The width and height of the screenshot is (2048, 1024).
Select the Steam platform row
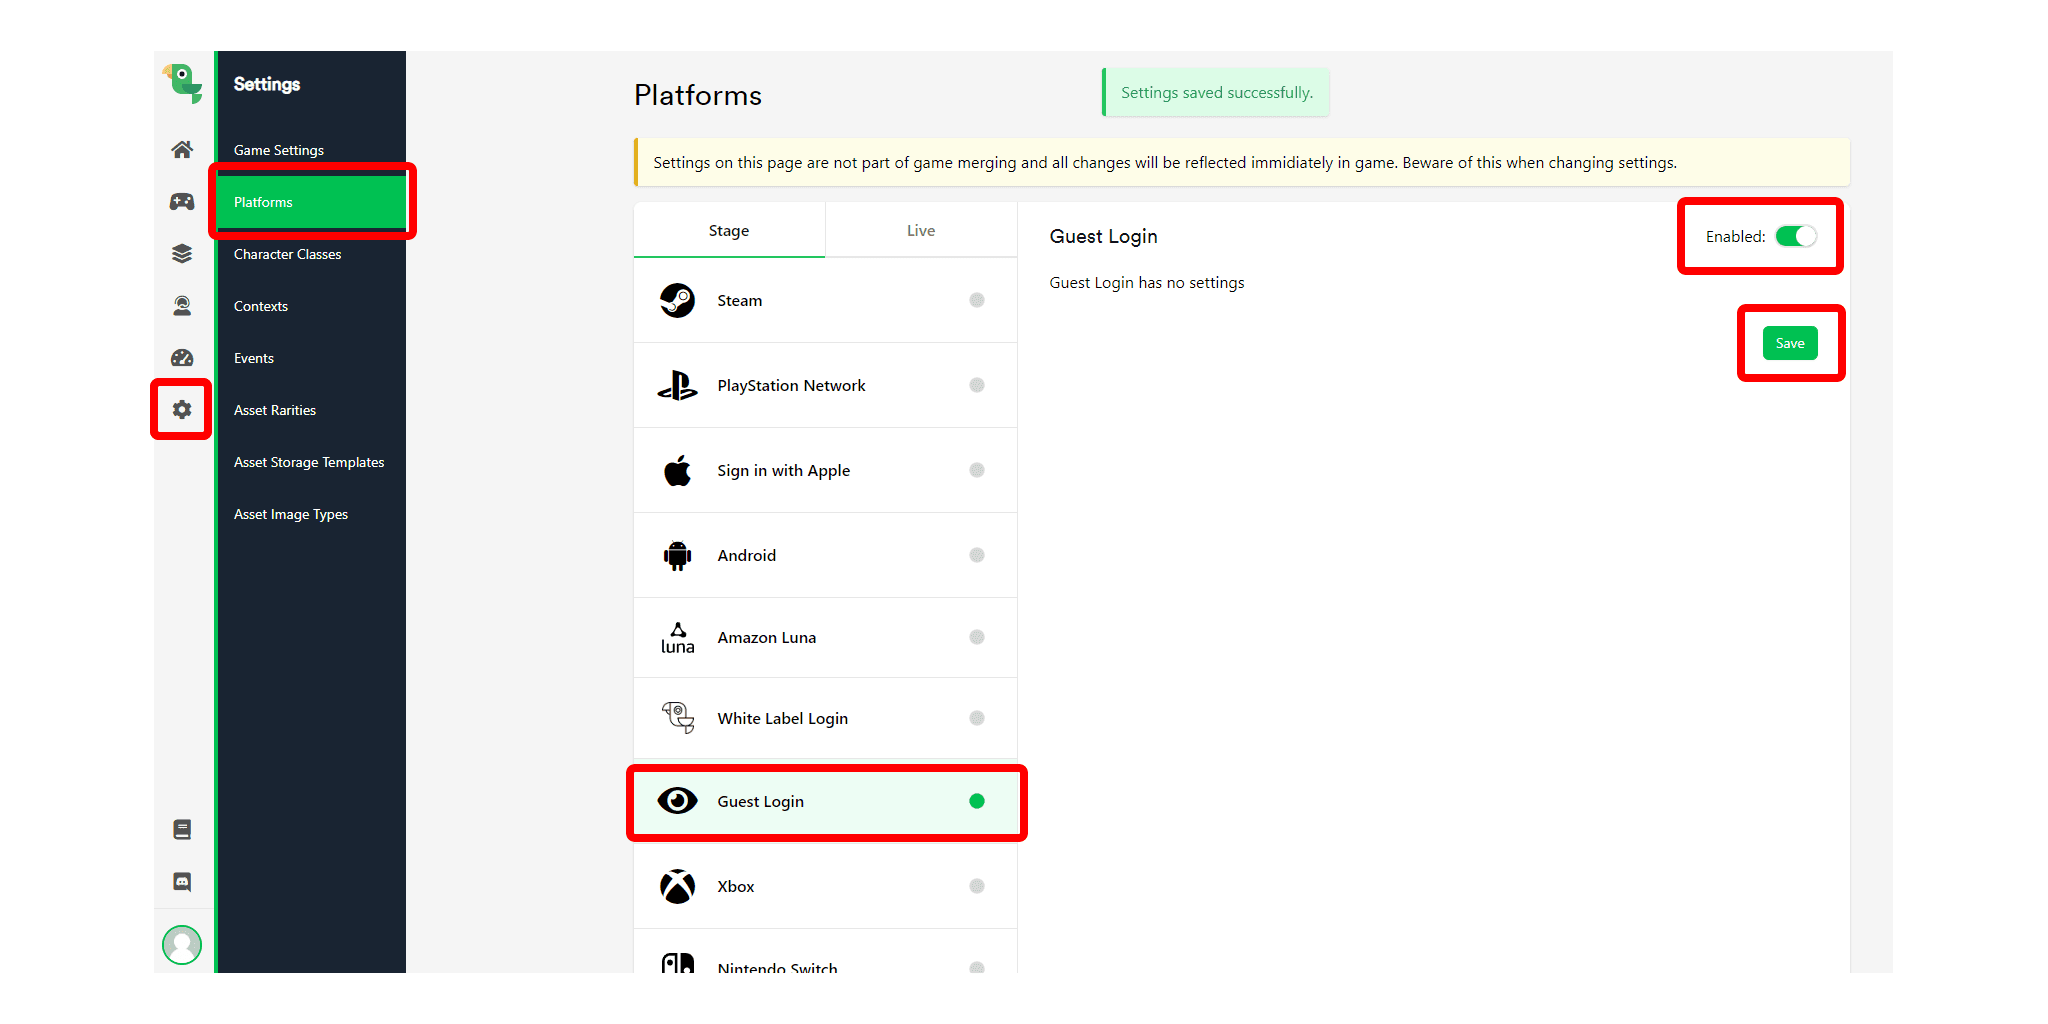(825, 300)
